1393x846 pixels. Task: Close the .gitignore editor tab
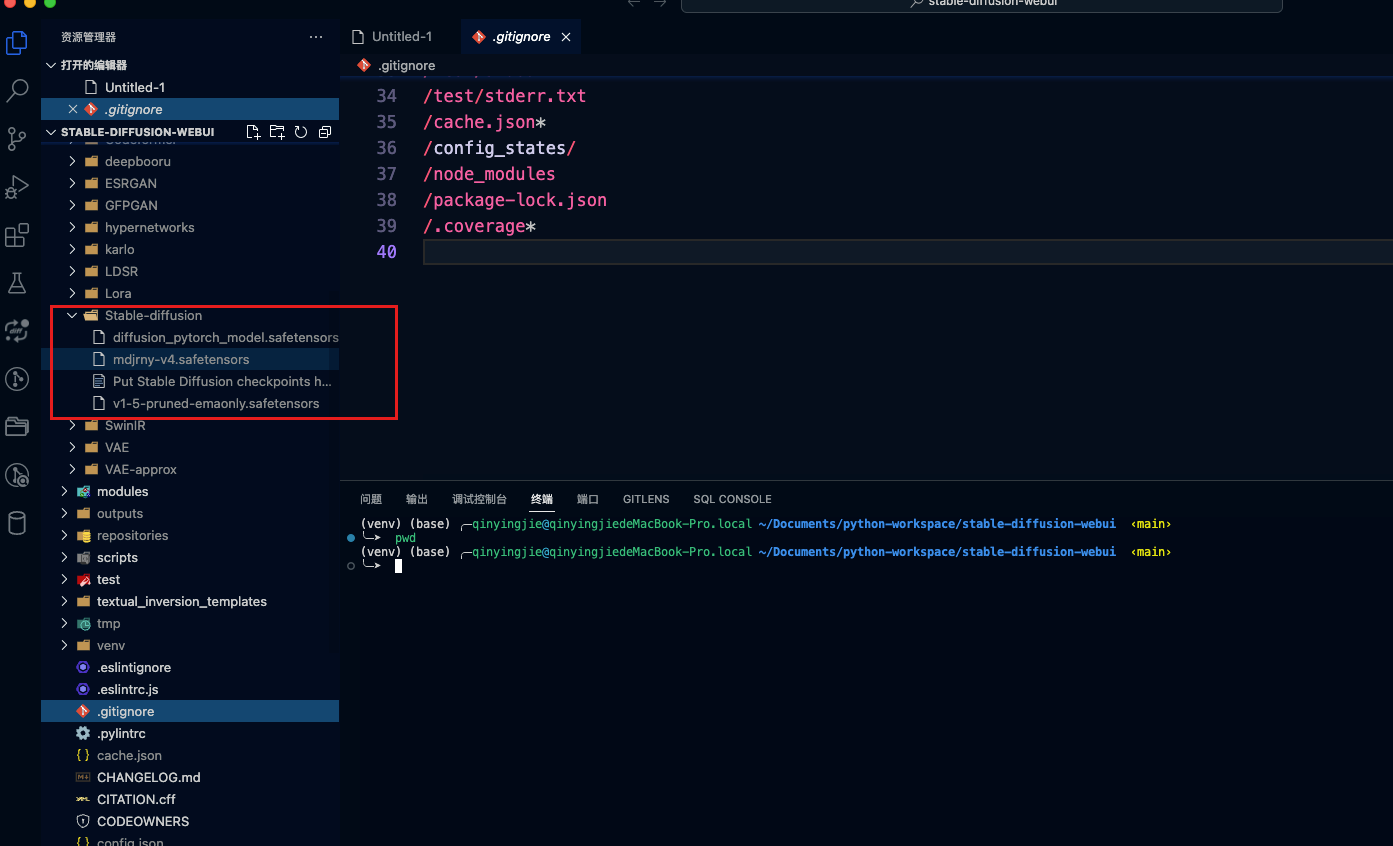click(x=566, y=37)
